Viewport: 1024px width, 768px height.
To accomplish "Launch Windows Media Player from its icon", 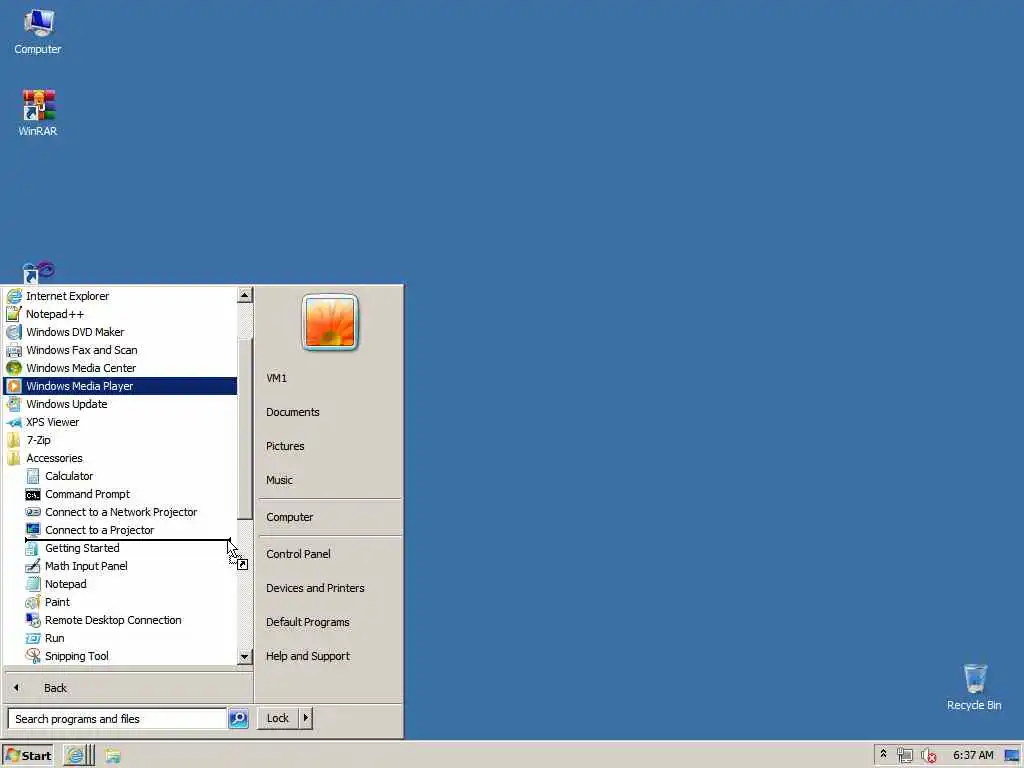I will click(x=14, y=386).
